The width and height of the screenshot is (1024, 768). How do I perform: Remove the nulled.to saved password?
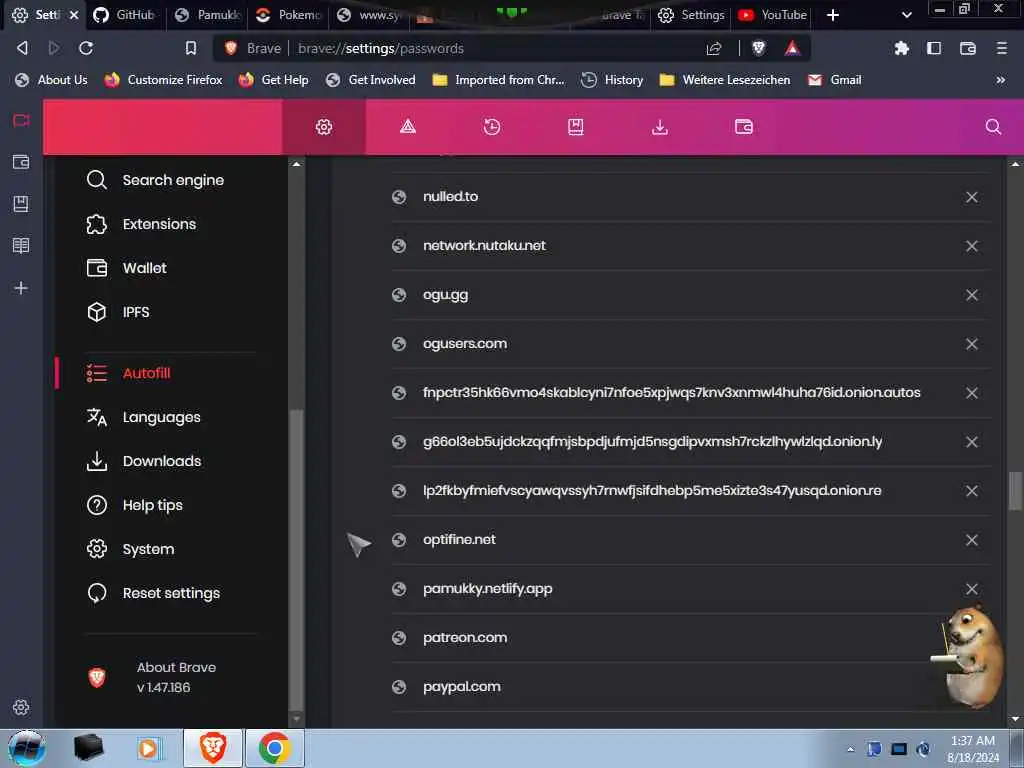[x=972, y=197]
